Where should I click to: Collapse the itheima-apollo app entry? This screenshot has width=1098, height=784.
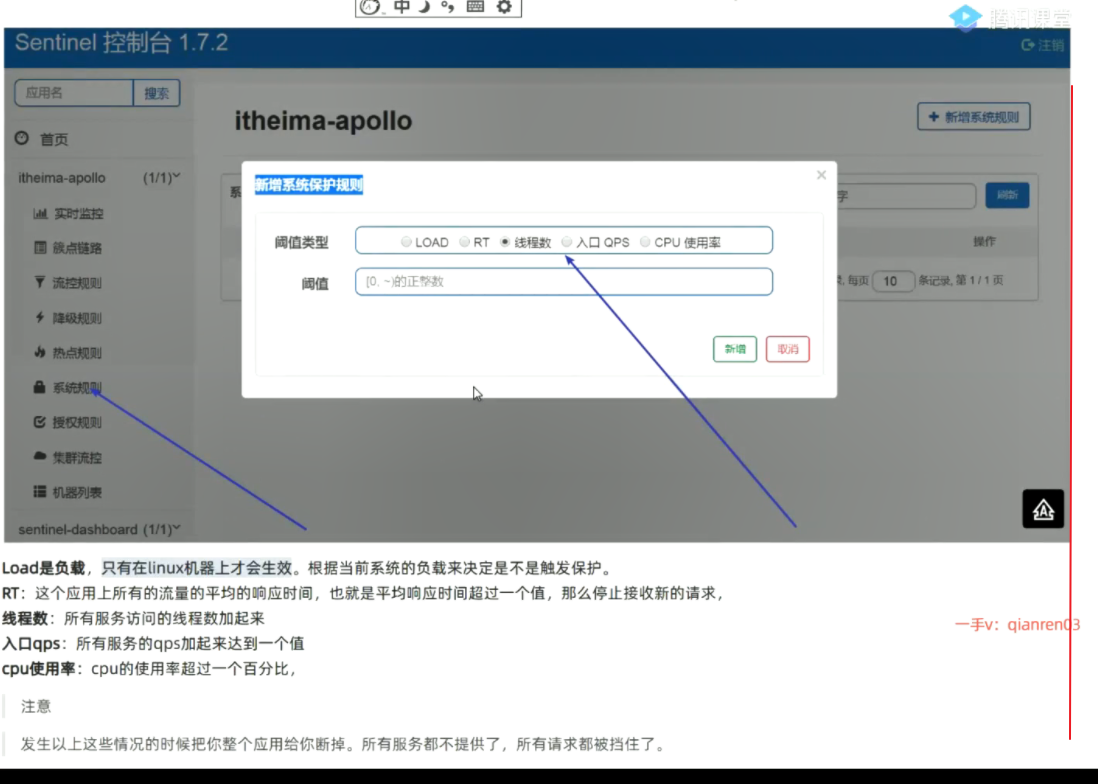pyautogui.click(x=99, y=178)
